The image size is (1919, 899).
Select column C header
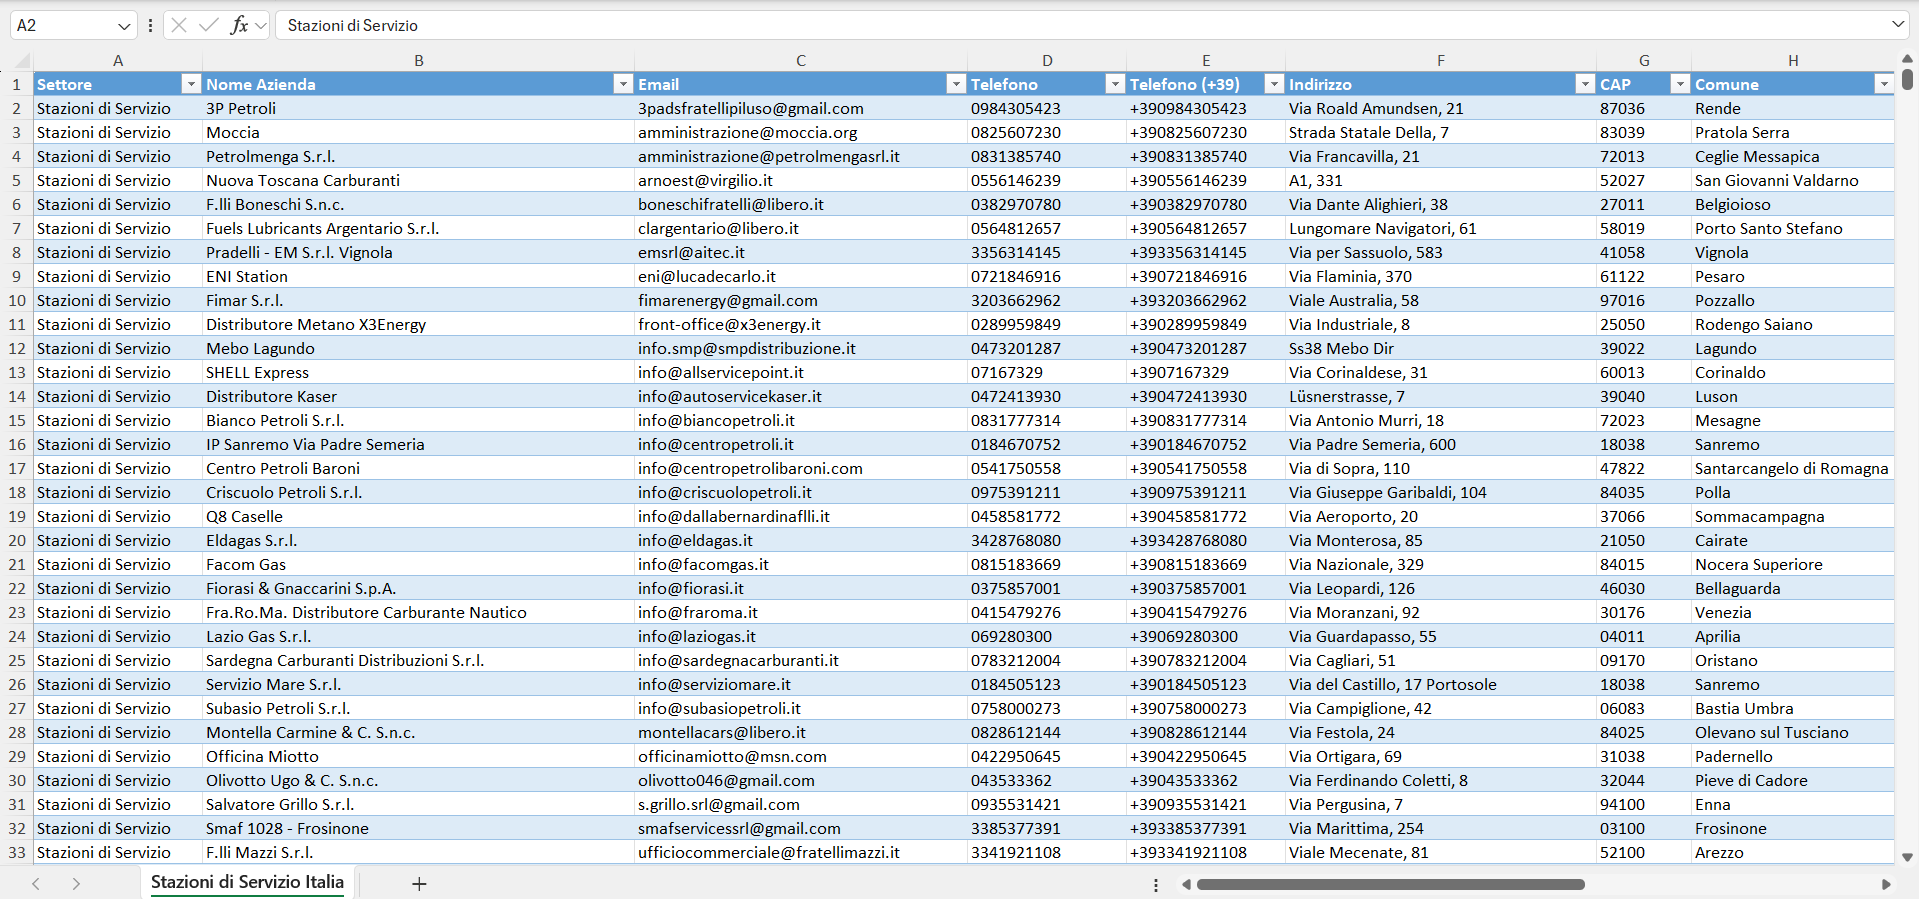tap(800, 60)
